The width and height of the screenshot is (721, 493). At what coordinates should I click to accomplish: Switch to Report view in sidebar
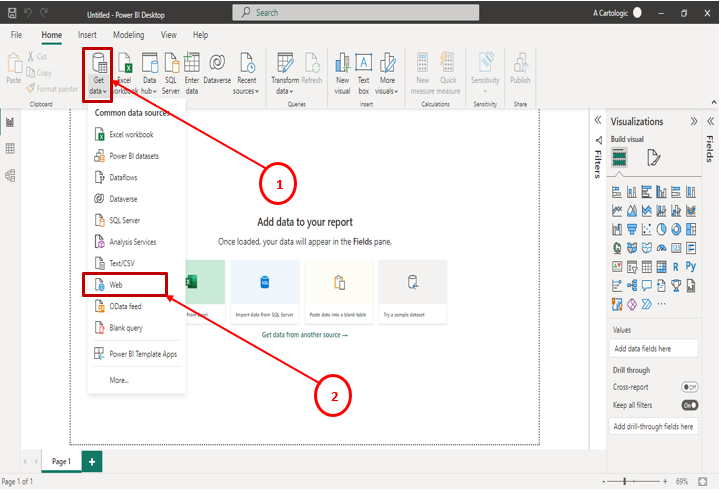[x=10, y=122]
